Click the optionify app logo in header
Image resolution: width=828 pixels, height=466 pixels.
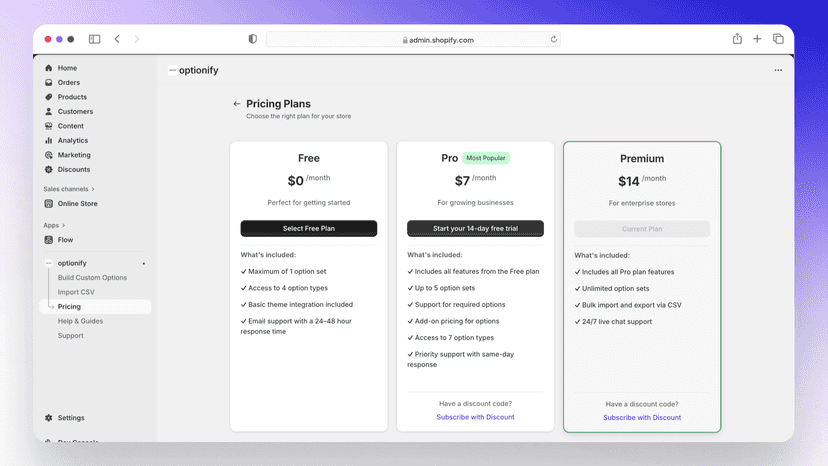coord(172,70)
